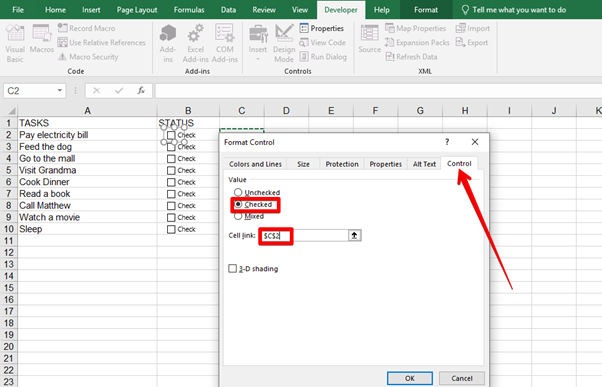This screenshot has height=387, width=602.
Task: Click Cancel in Format Control
Action: coord(461,378)
